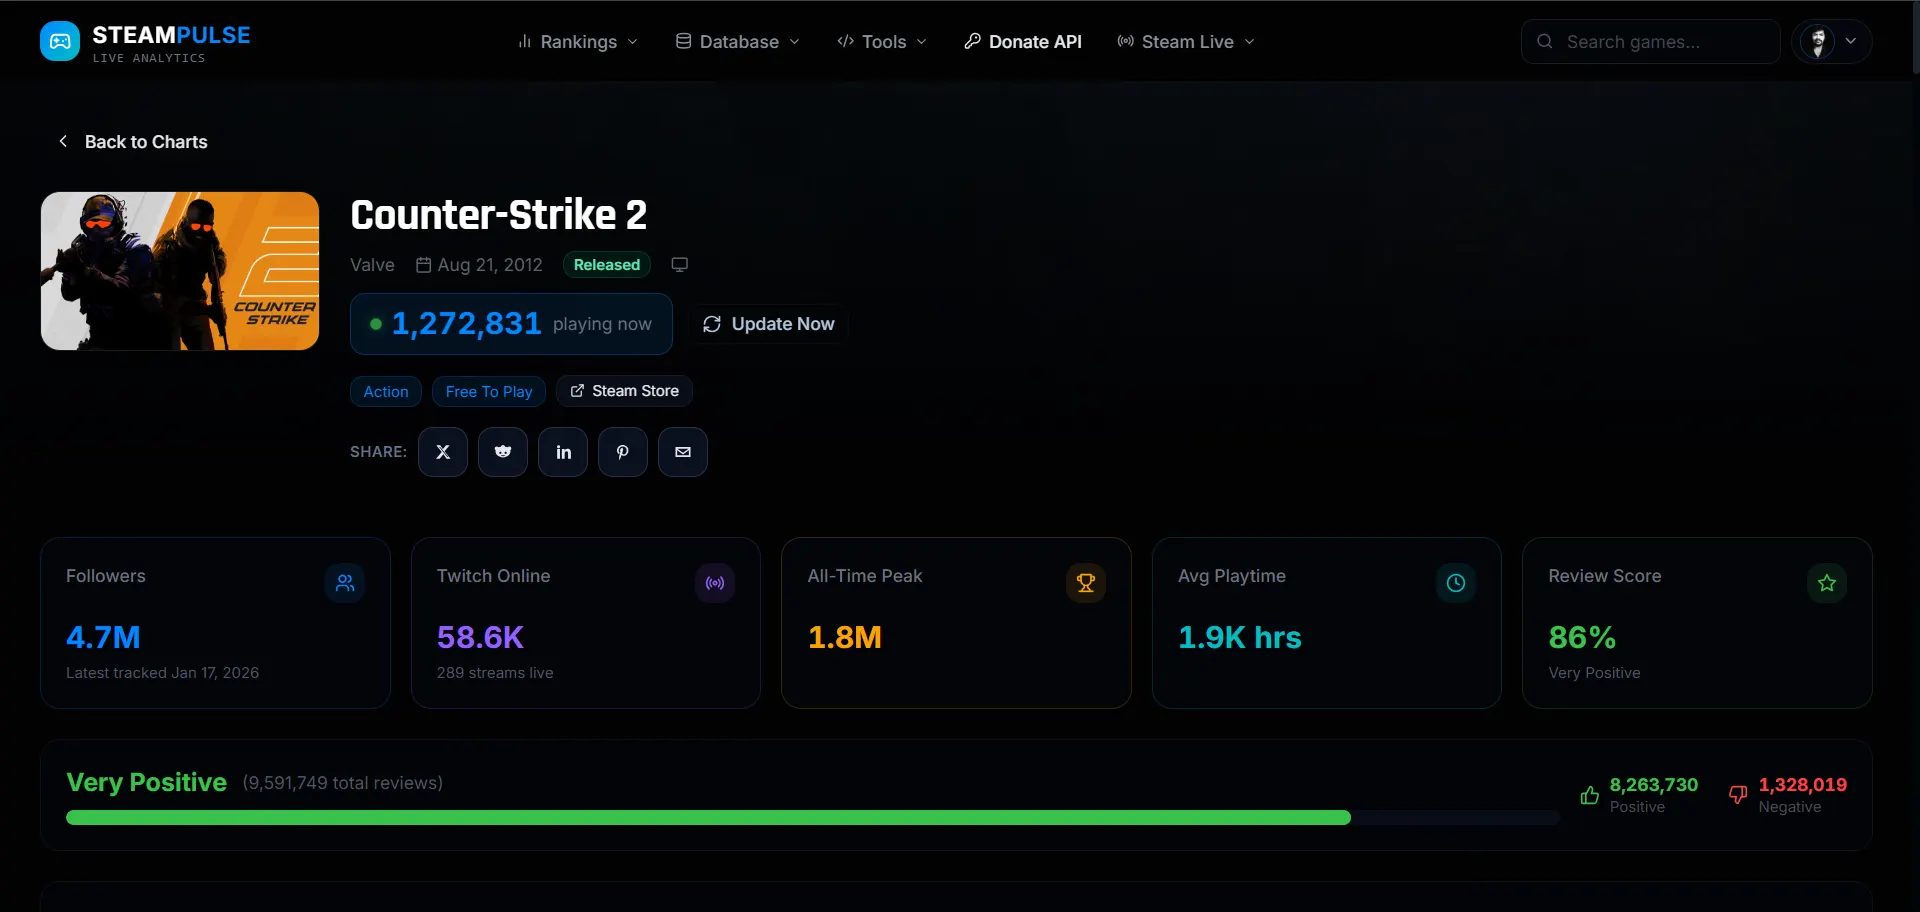
Task: Open the Steam Store link
Action: click(x=624, y=391)
